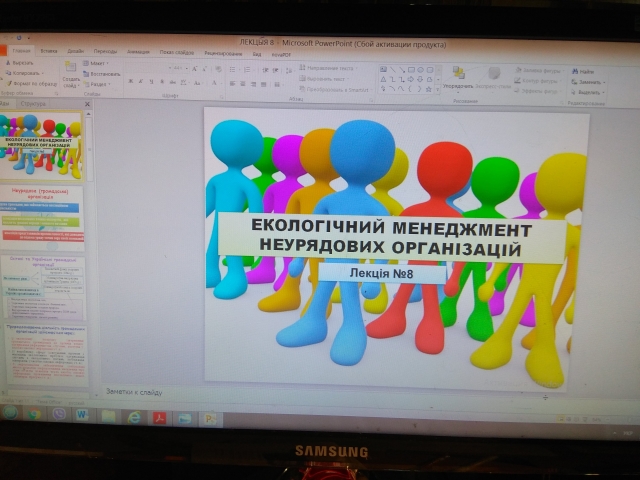Open Align Text (Выровнять текст) dropdown
The height and width of the screenshot is (480, 640).
(325, 79)
